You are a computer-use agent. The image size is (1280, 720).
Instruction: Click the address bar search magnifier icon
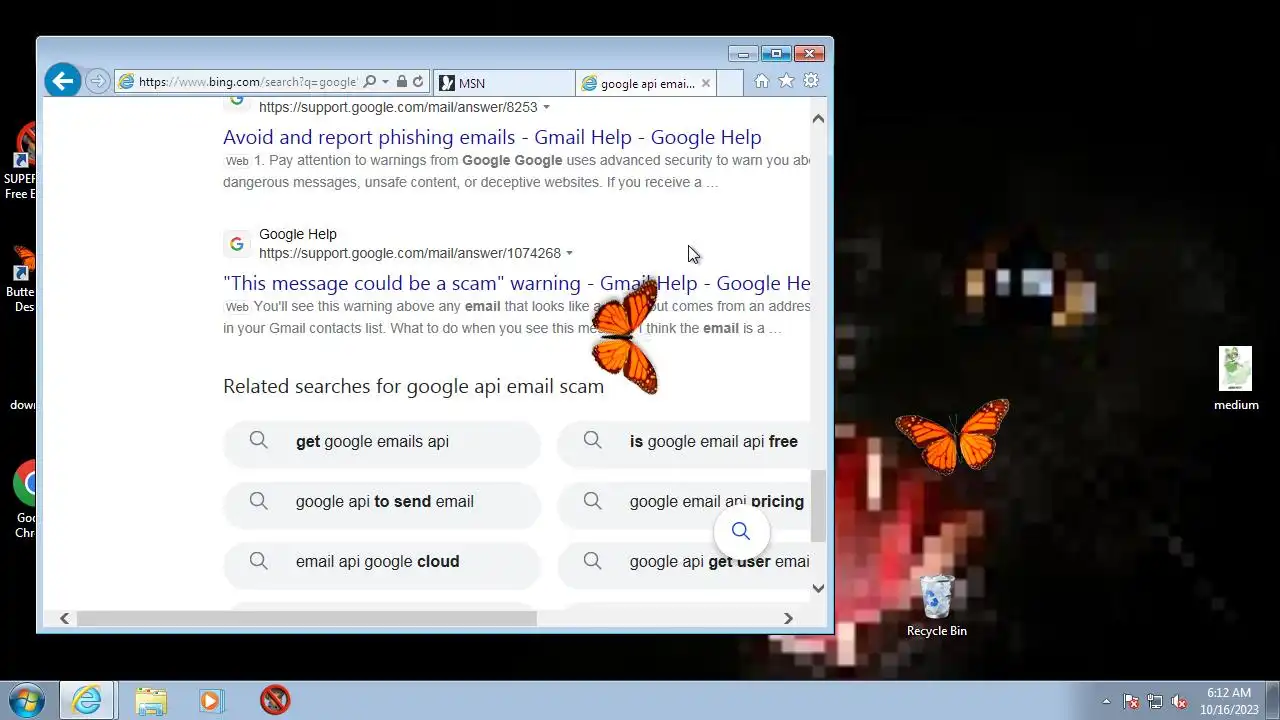(x=370, y=82)
